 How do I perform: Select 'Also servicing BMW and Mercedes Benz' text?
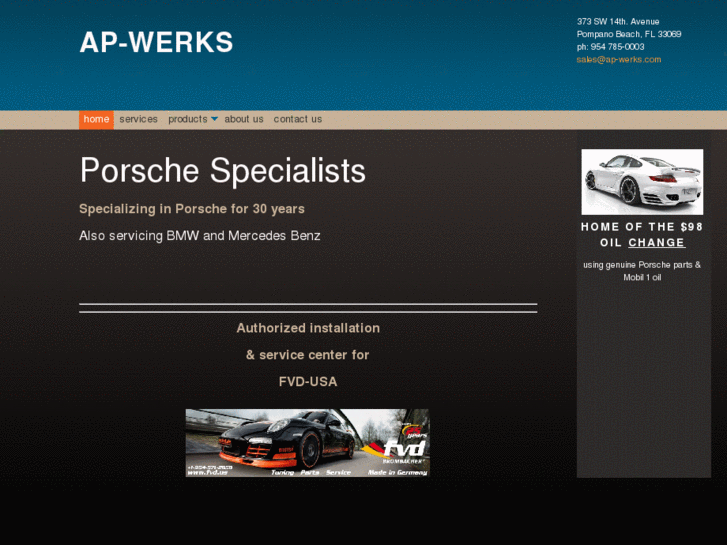[x=199, y=236]
